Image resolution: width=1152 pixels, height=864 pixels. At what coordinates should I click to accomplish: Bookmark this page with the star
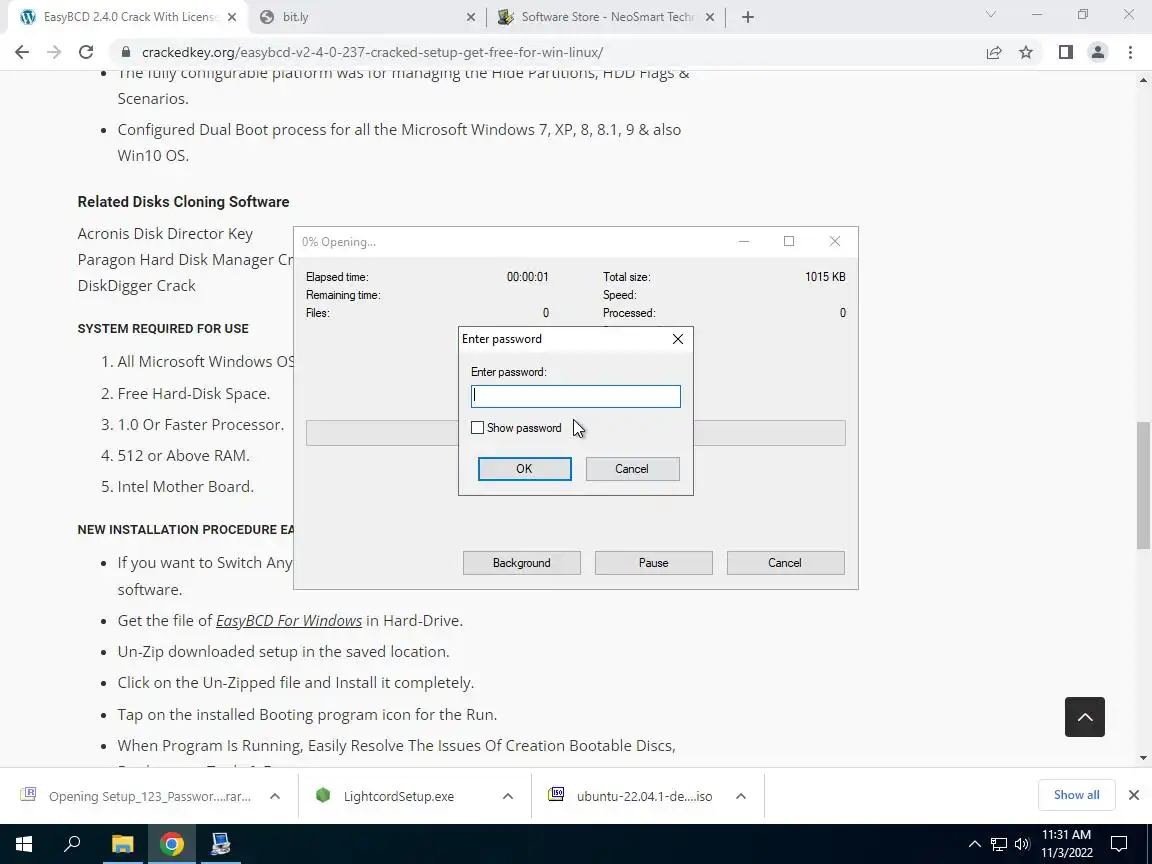pyautogui.click(x=1026, y=52)
